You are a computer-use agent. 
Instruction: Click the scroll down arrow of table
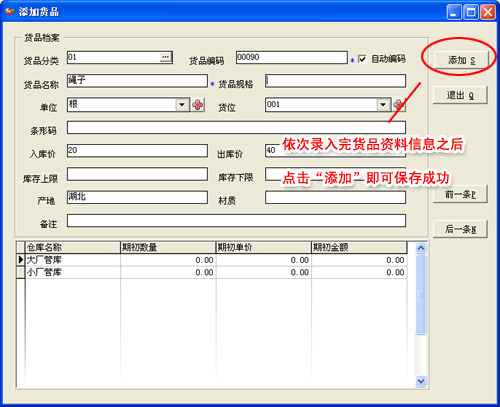(x=421, y=381)
